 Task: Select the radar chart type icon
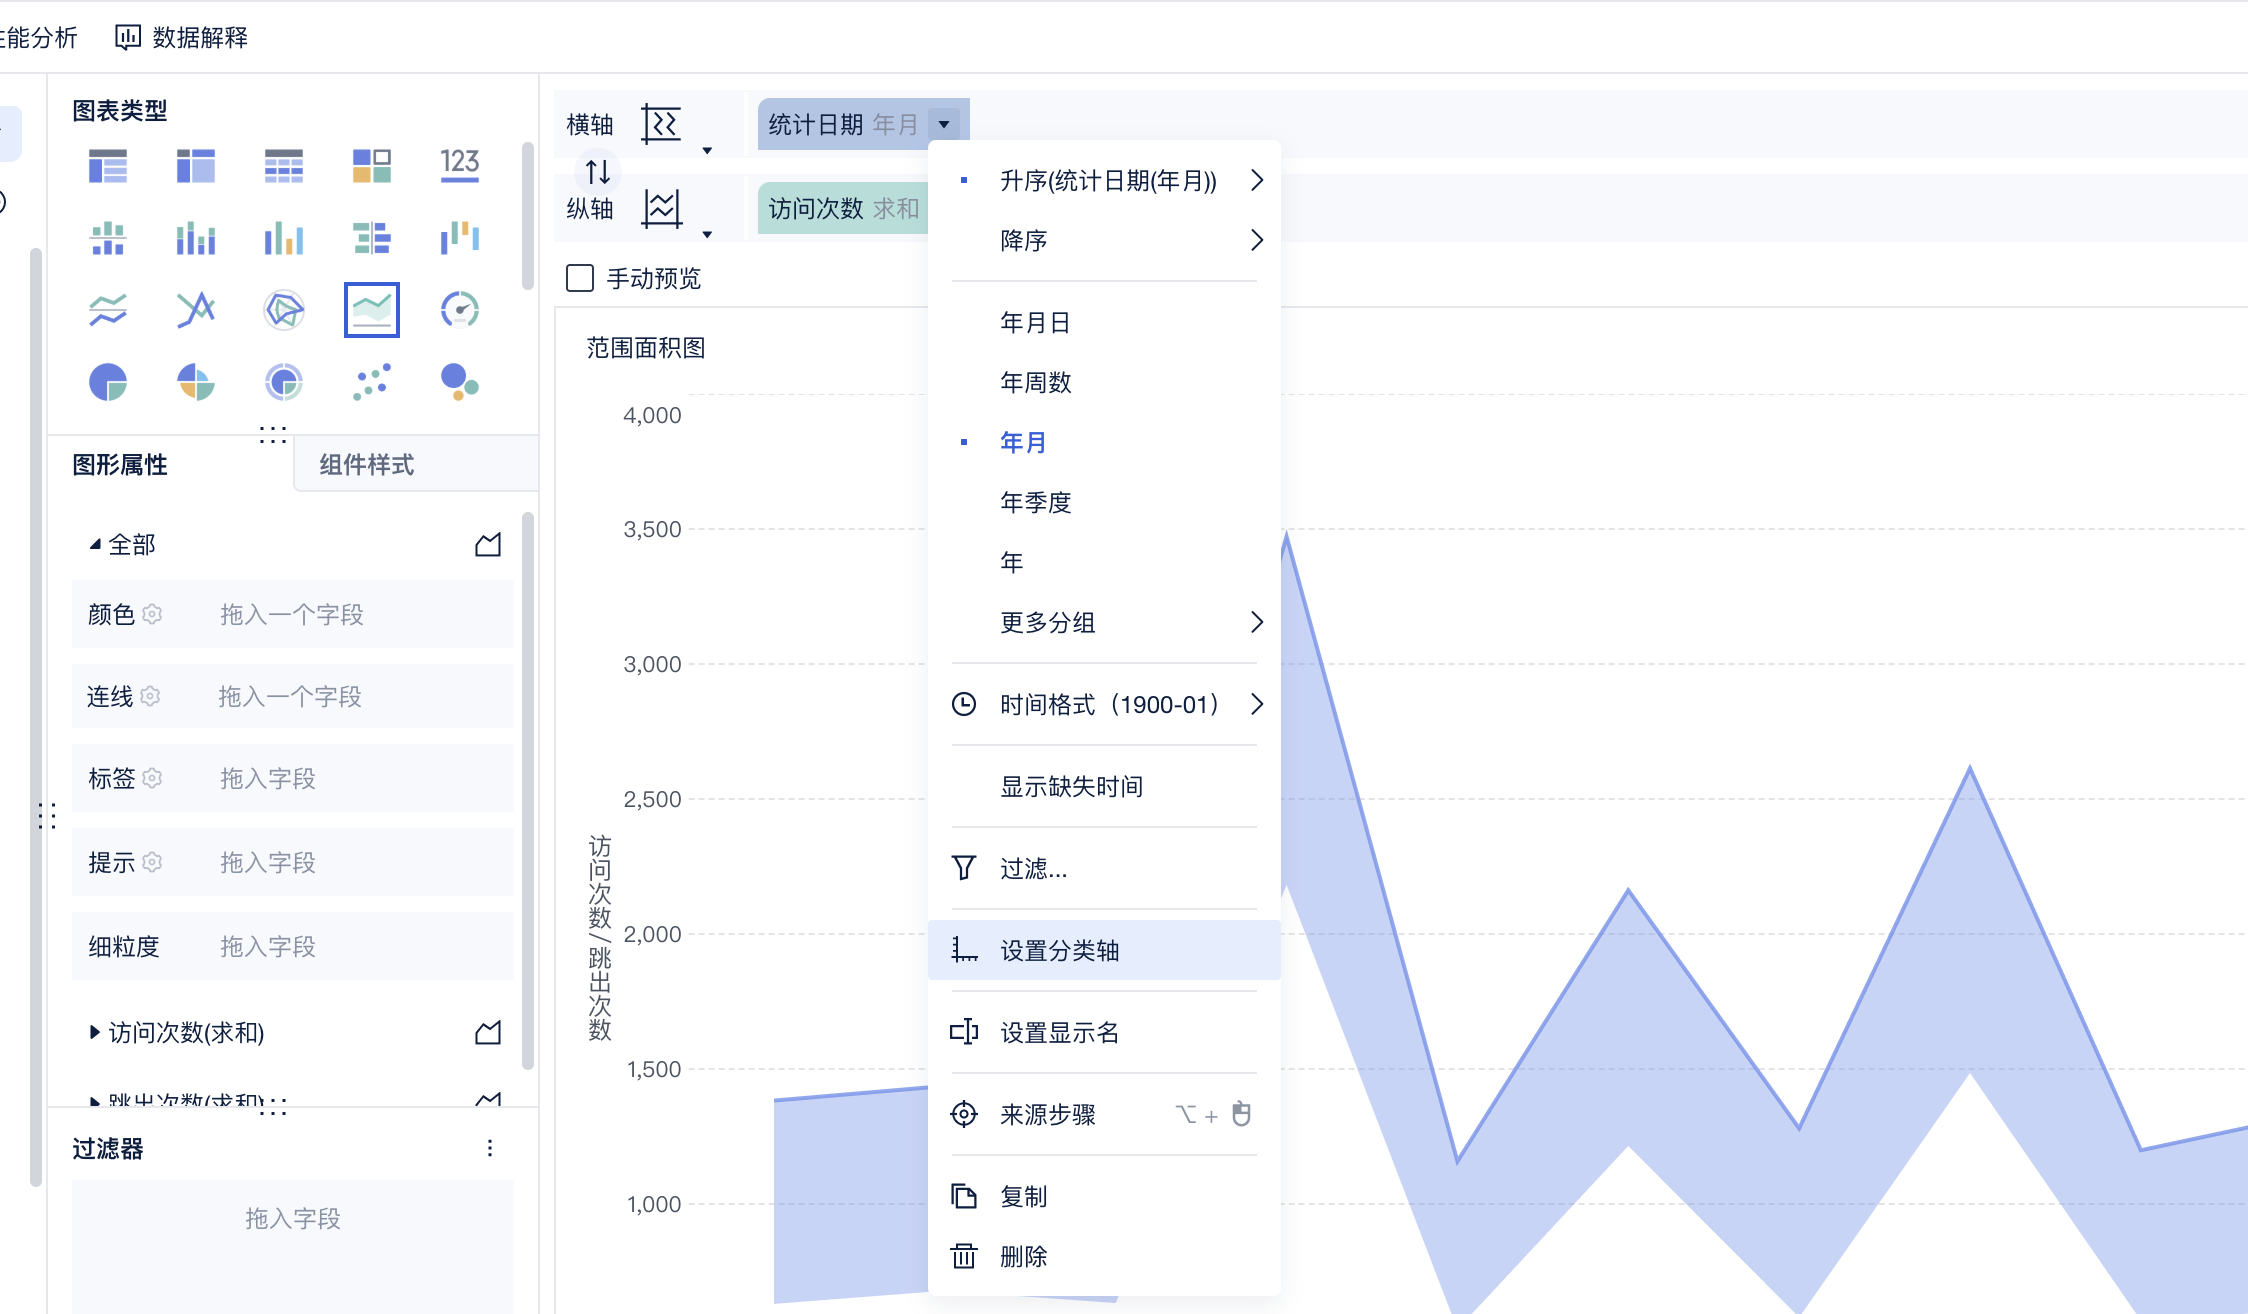(284, 310)
